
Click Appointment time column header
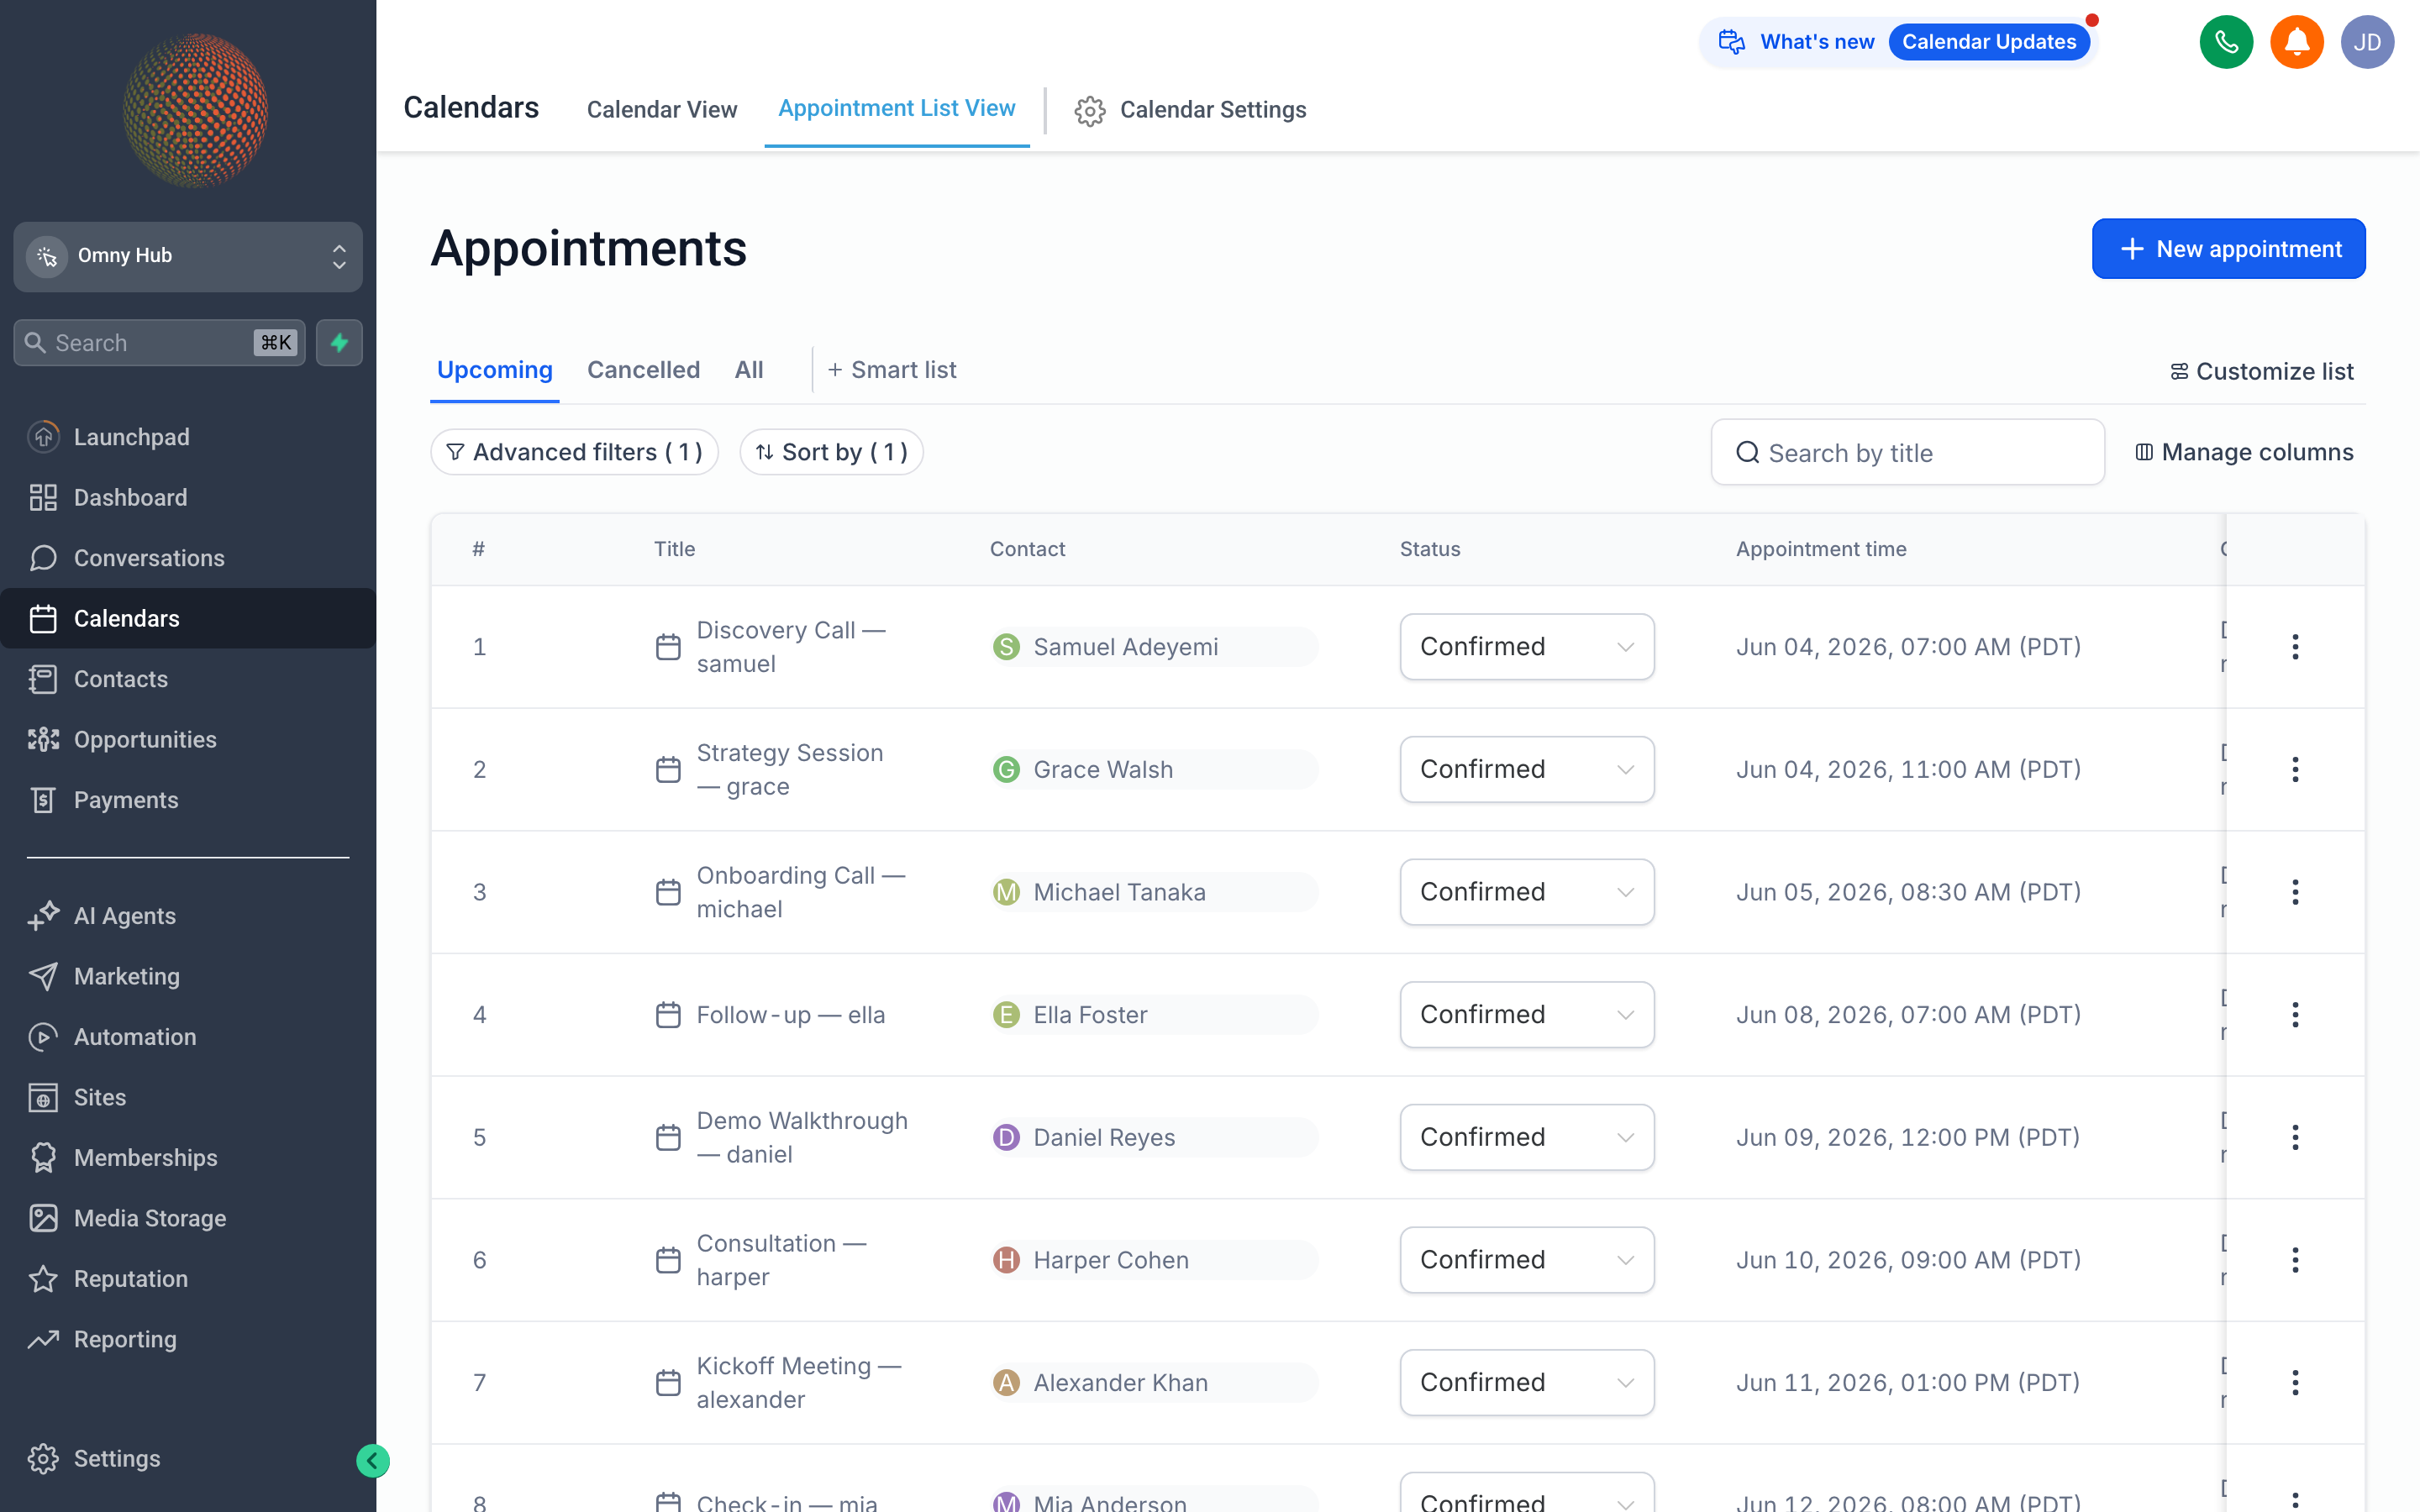(x=1820, y=549)
